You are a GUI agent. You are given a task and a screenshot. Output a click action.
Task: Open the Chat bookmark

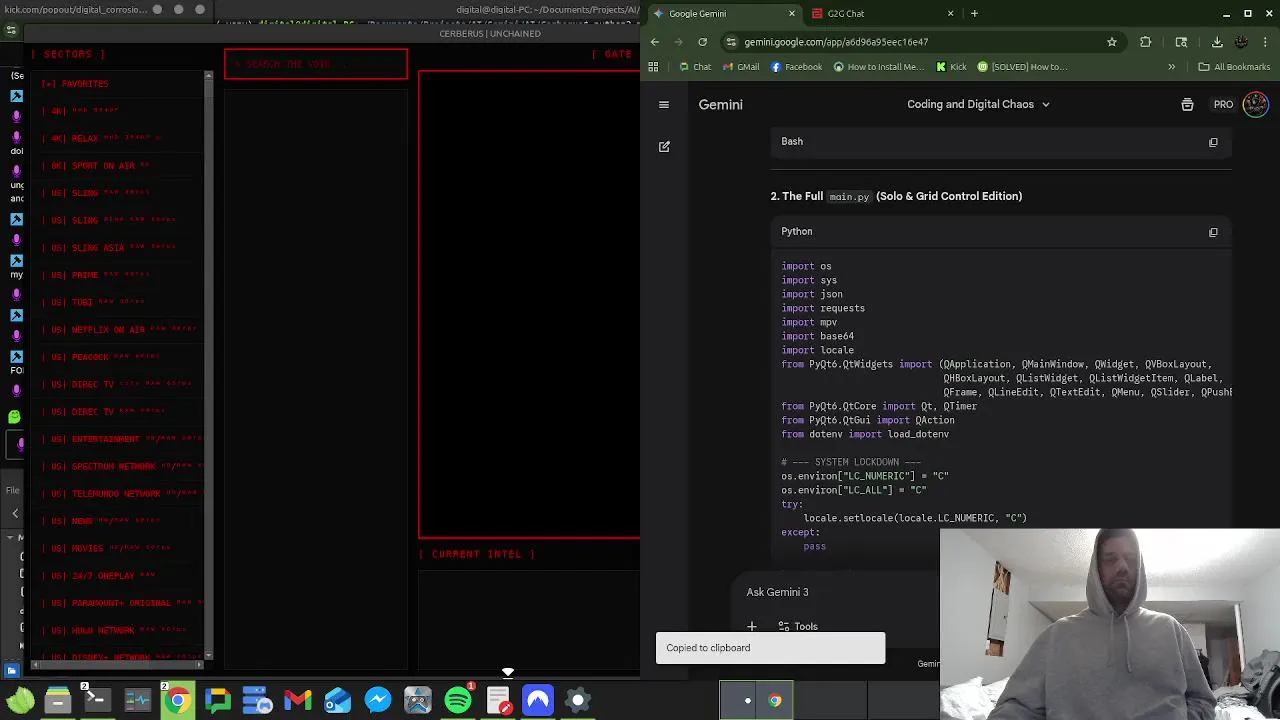click(x=695, y=67)
